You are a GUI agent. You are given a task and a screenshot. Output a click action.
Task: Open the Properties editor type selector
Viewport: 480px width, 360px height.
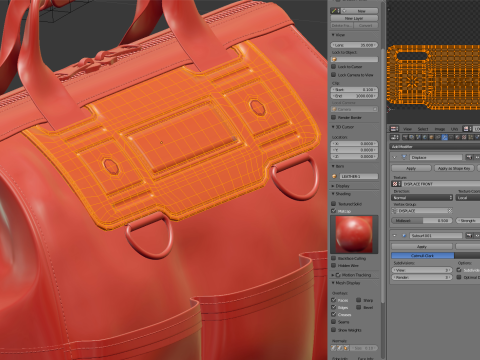click(x=394, y=137)
